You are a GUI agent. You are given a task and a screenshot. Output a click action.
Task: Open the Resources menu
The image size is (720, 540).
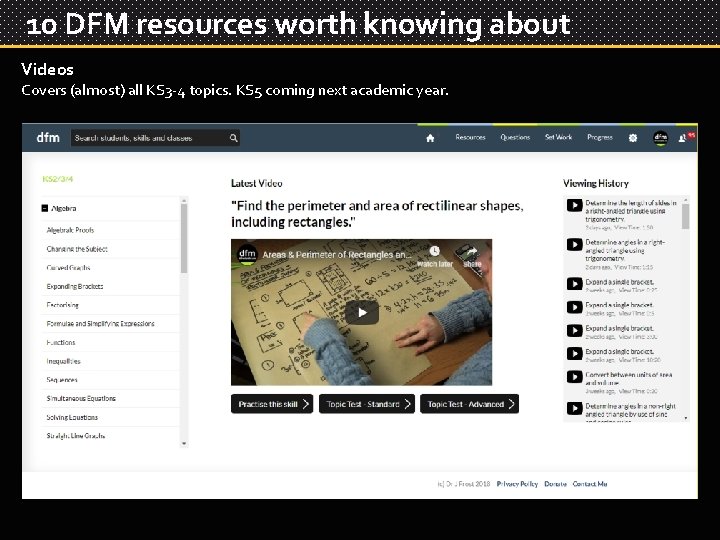click(x=470, y=137)
